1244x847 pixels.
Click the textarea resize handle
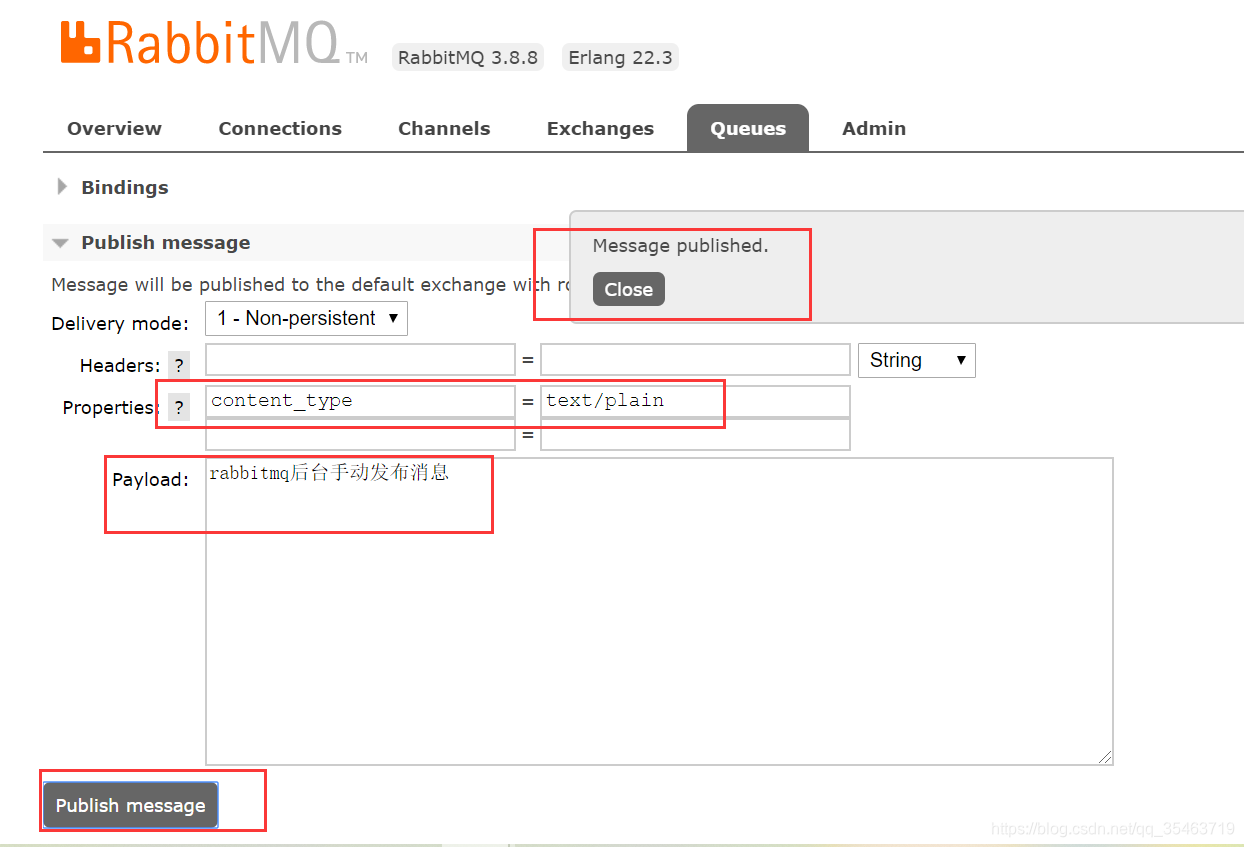coord(1104,757)
